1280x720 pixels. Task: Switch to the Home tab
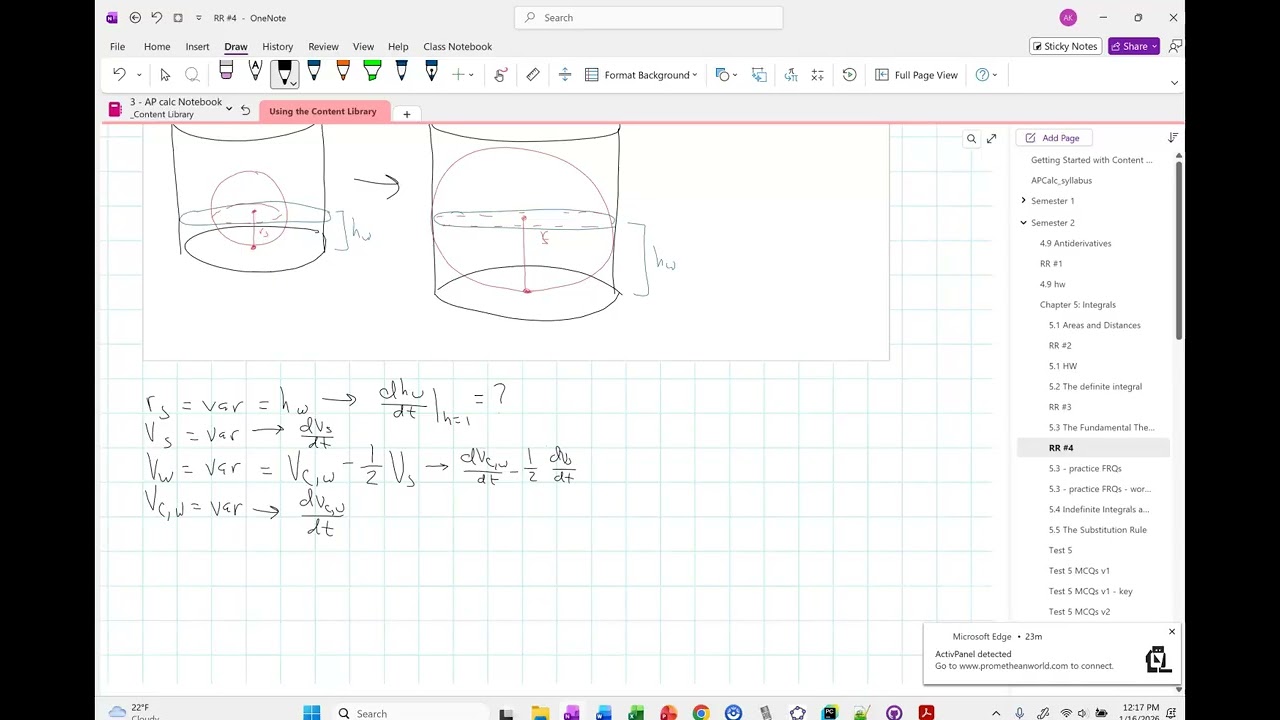[x=157, y=47]
